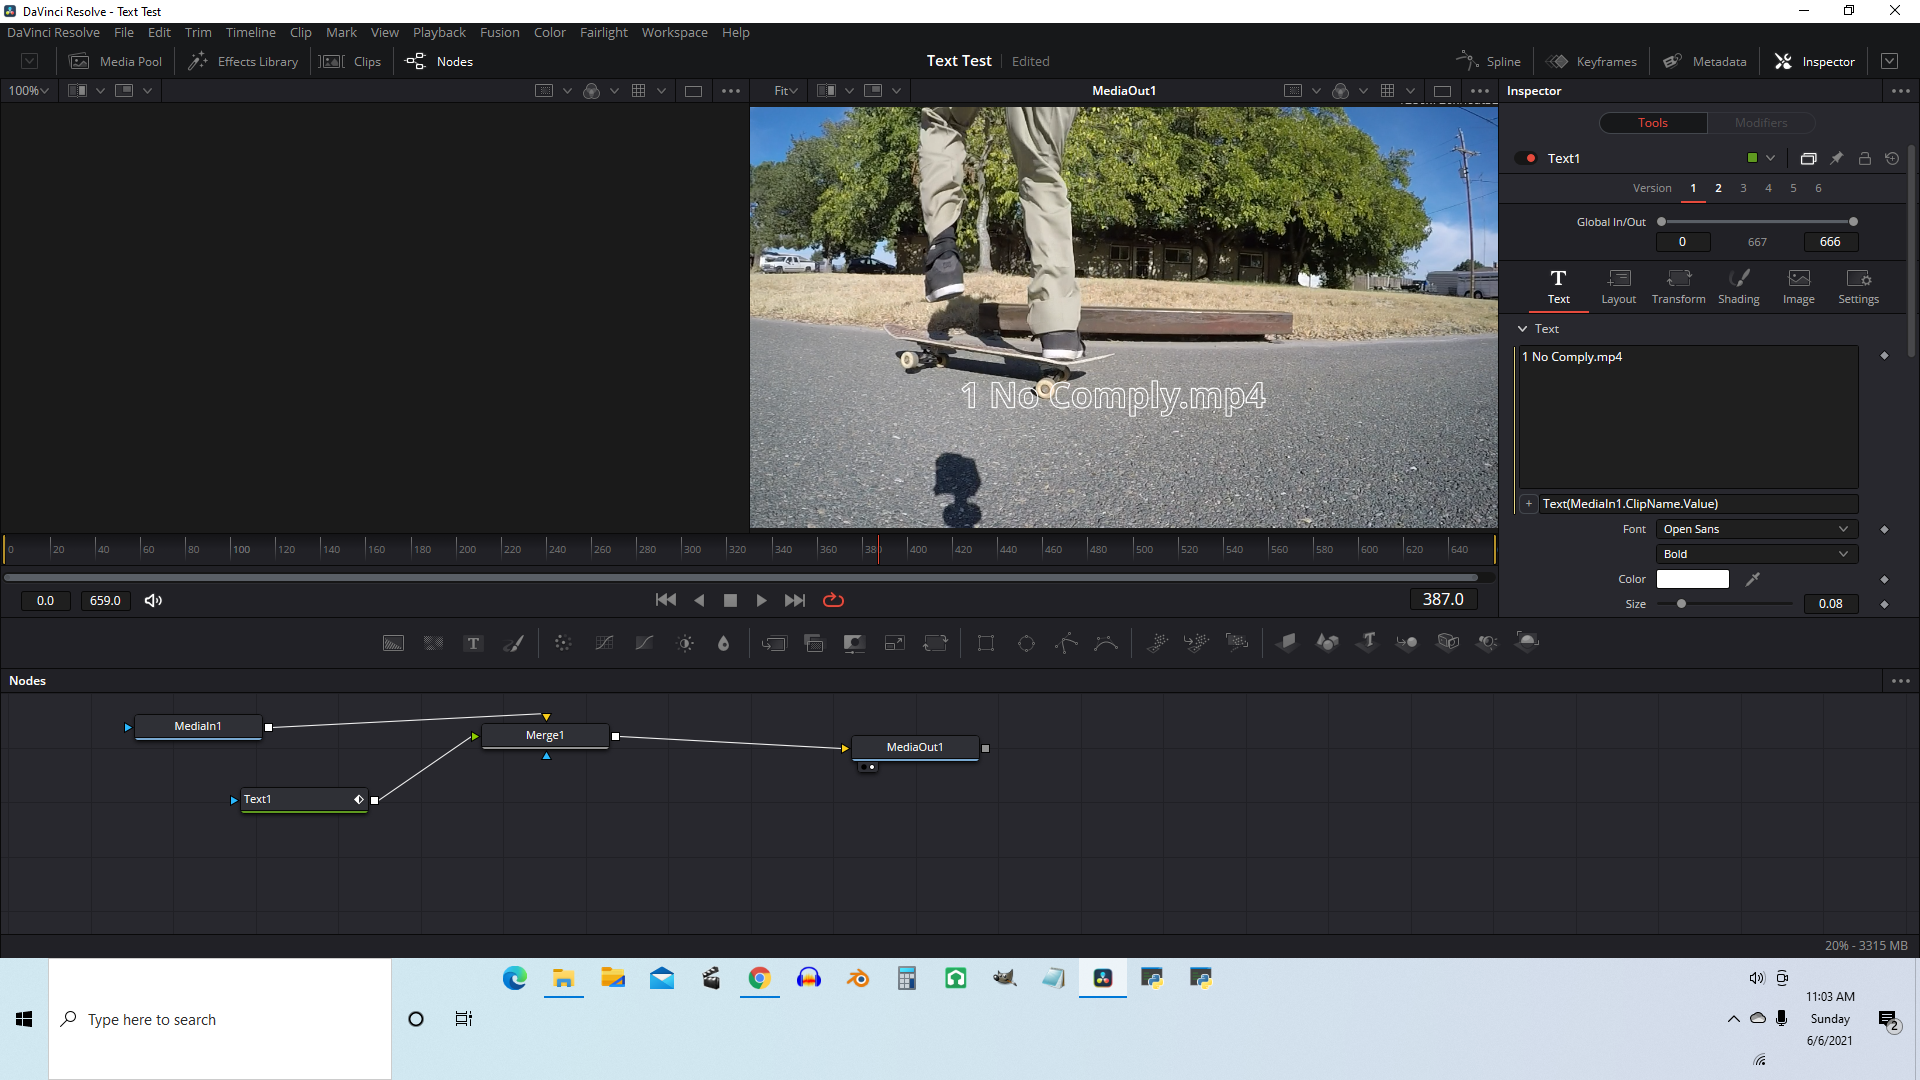This screenshot has height=1080, width=1920.
Task: Switch to the Shading tab
Action: pyautogui.click(x=1738, y=286)
